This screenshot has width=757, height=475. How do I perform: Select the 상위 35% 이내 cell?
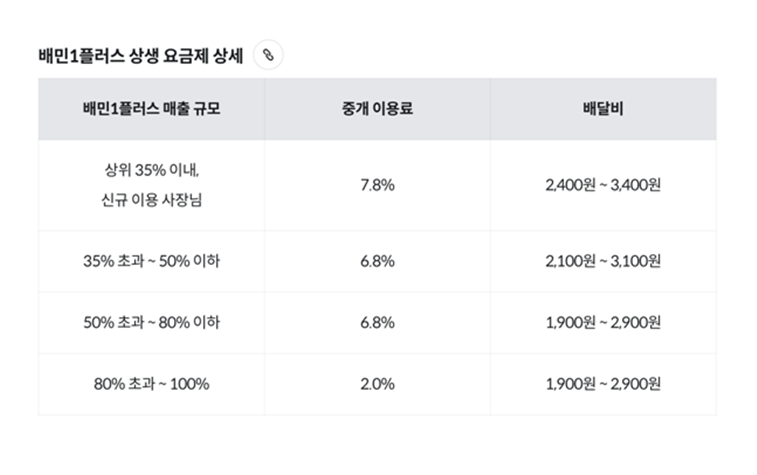click(x=152, y=170)
